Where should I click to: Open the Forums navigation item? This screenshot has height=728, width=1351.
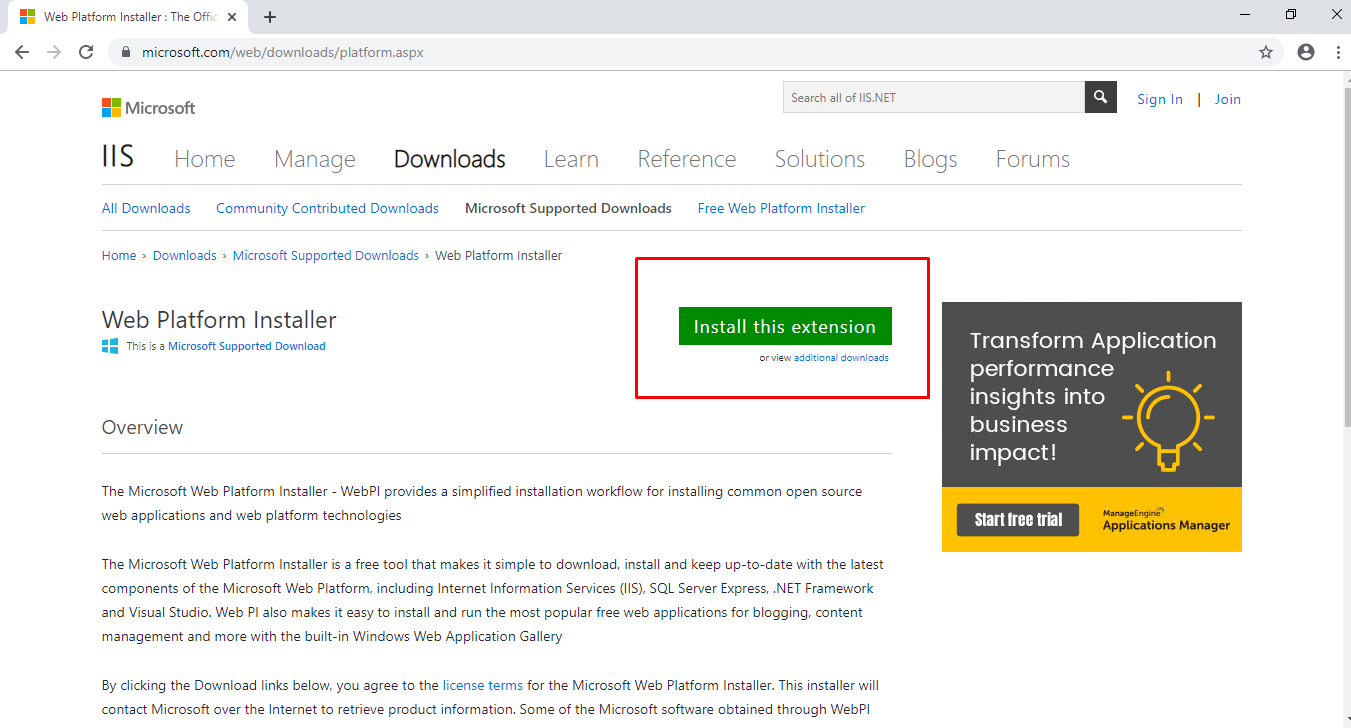coord(1033,159)
